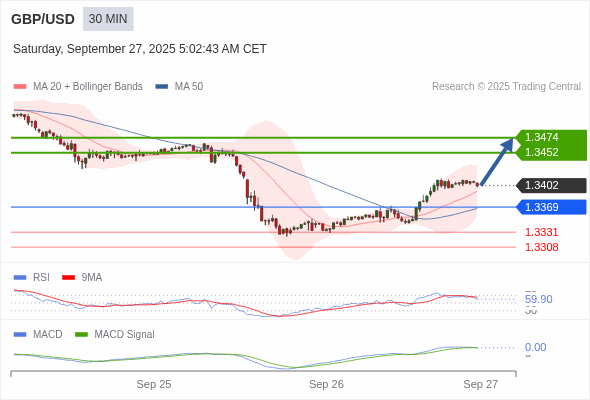The width and height of the screenshot is (590, 400).
Task: Click the MACD Signal legend entry
Action: (115, 335)
